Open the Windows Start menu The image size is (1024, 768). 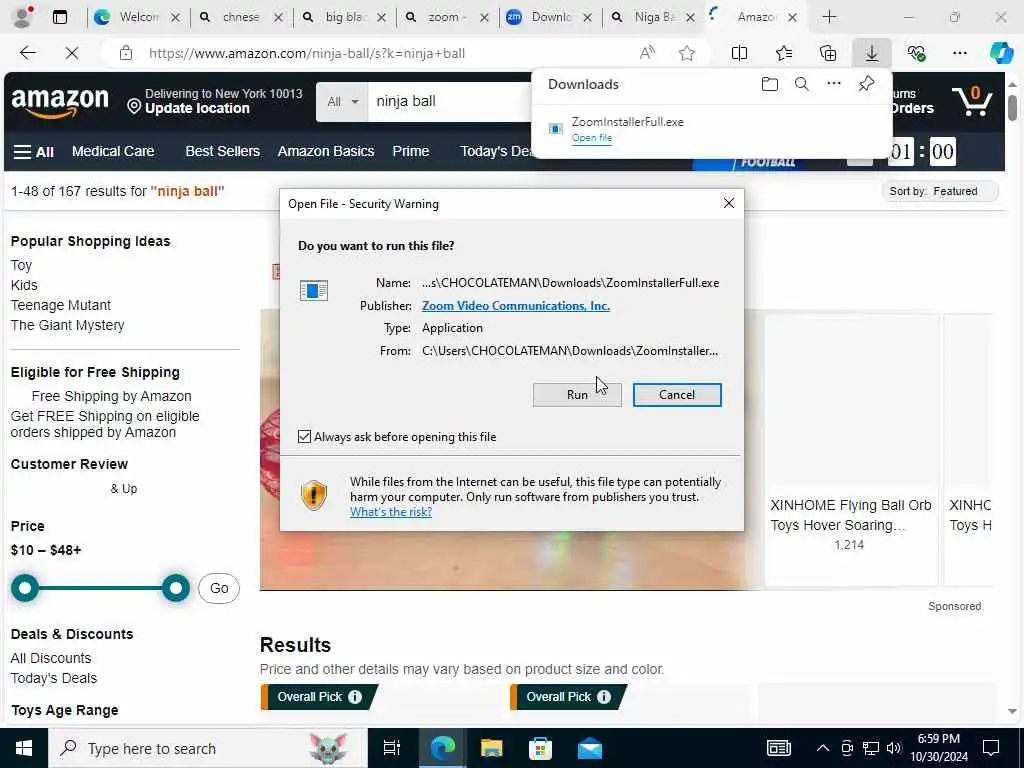coord(24,748)
